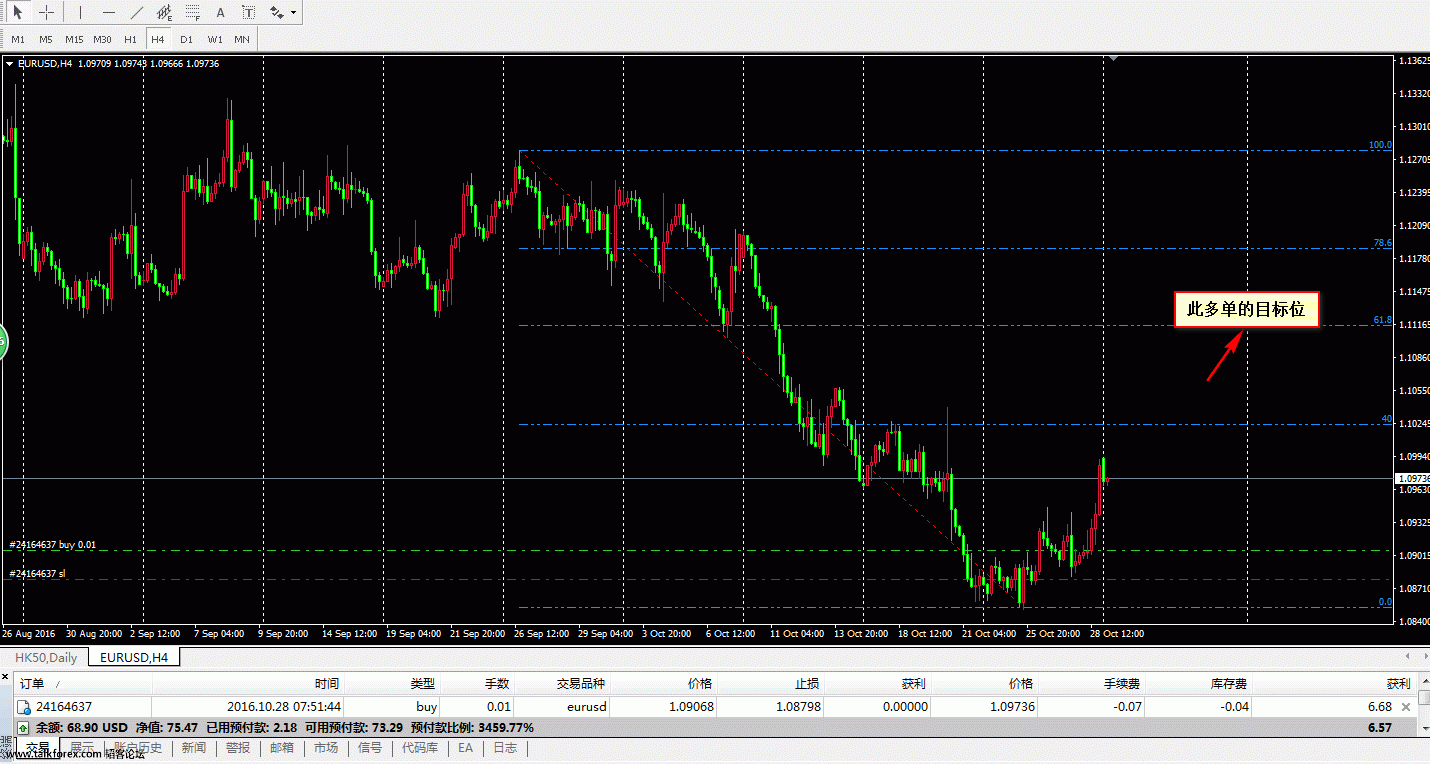Screen dimensions: 1430x764
Task: Select the equidistant channel tool
Action: pyautogui.click(x=165, y=13)
